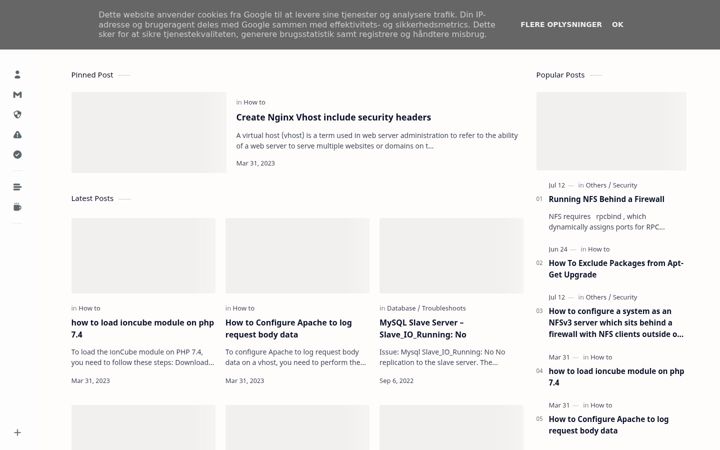The image size is (720, 450).
Task: Click the 'Popular Posts' heading
Action: (560, 75)
